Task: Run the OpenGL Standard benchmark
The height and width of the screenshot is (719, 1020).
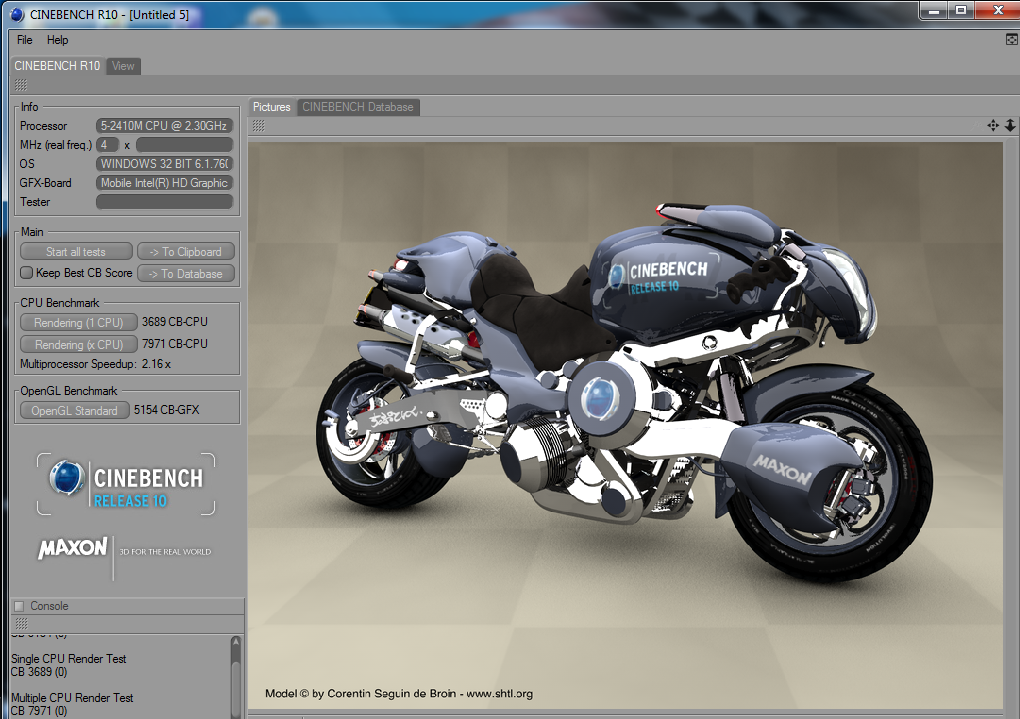Action: click(x=75, y=411)
